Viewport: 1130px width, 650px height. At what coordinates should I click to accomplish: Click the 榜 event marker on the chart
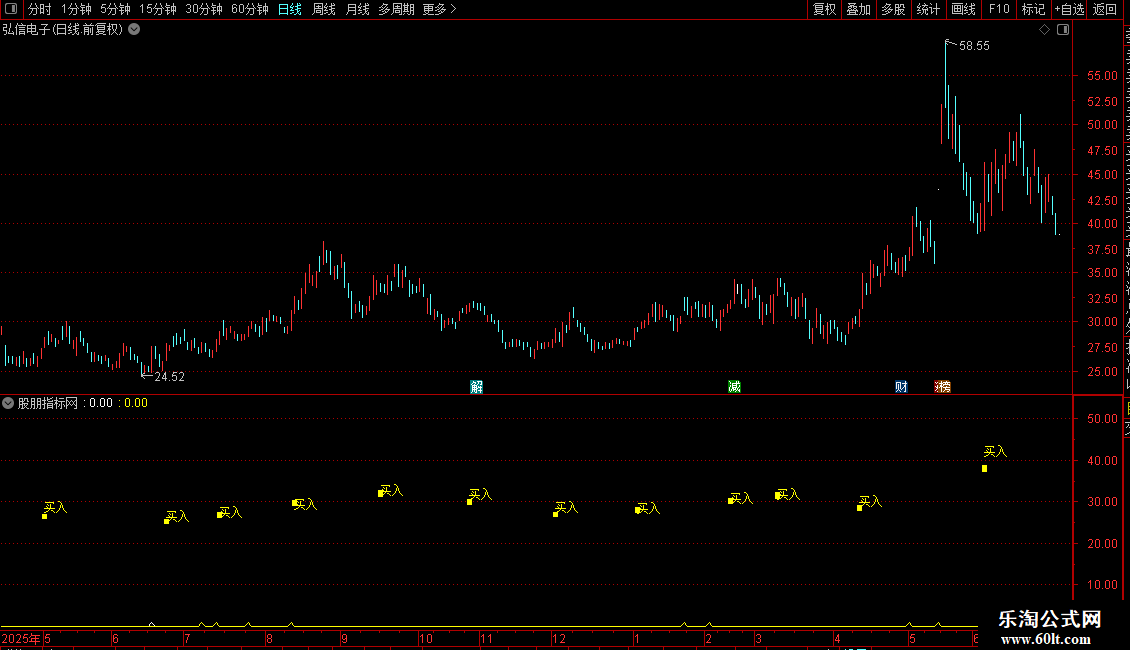(944, 387)
